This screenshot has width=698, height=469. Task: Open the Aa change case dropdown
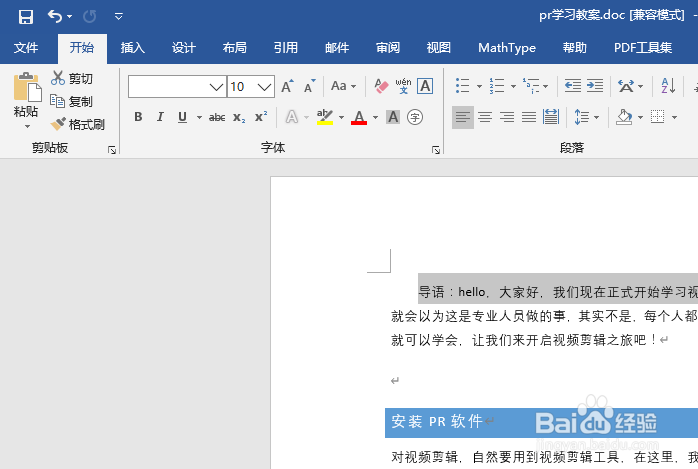point(343,86)
